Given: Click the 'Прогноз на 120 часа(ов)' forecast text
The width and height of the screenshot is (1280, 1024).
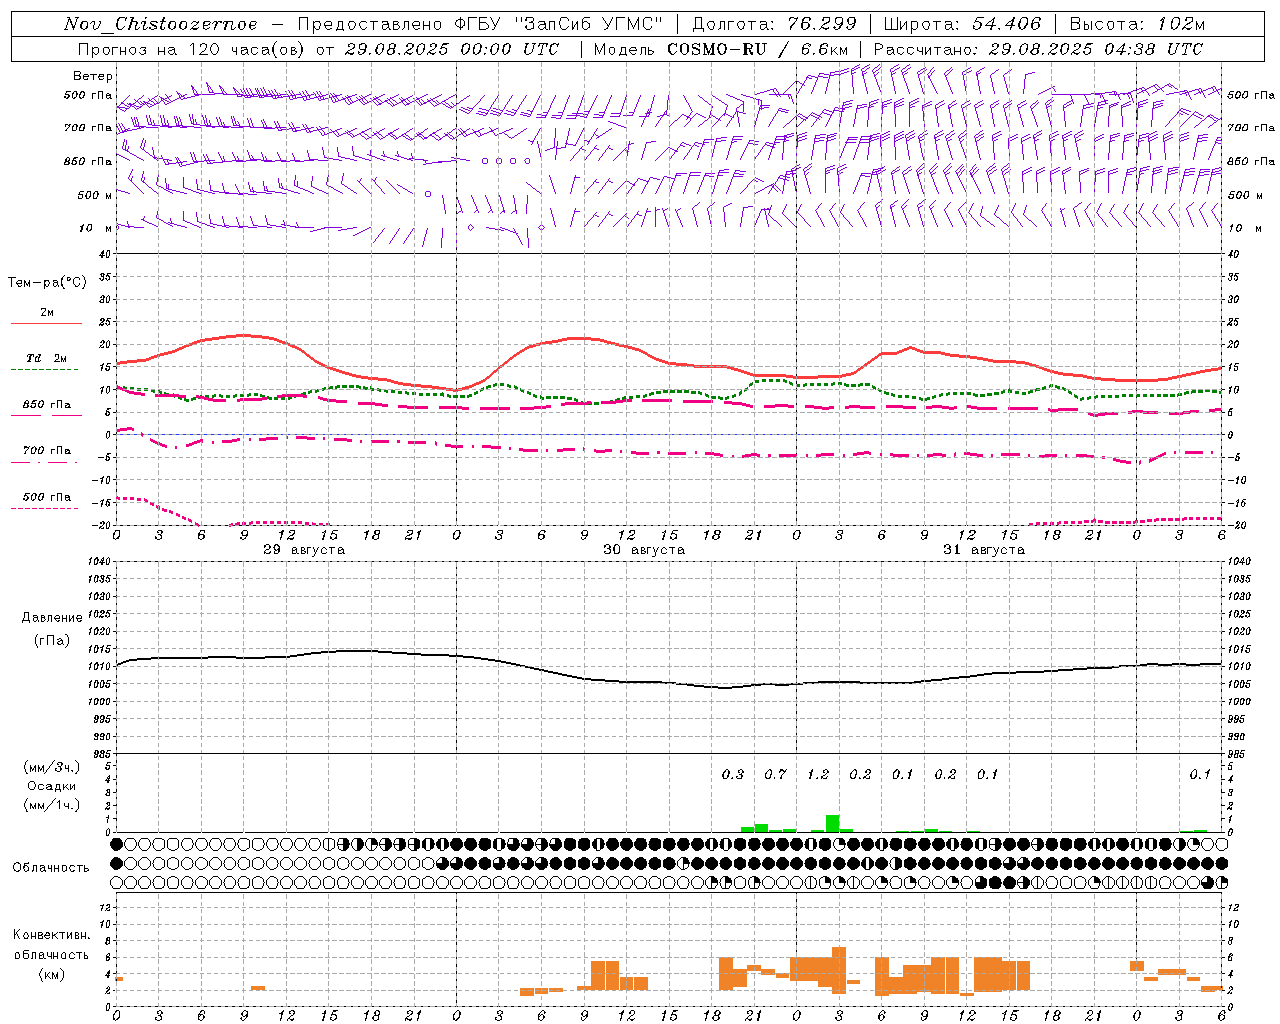Looking at the screenshot, I should coord(193,49).
